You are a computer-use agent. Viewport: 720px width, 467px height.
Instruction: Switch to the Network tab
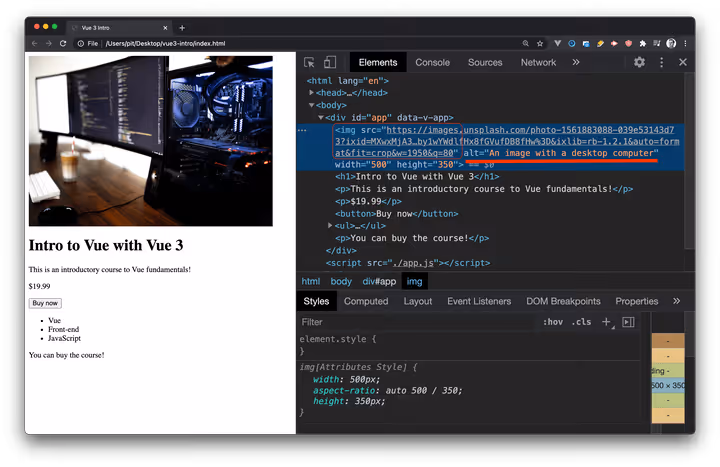(538, 62)
